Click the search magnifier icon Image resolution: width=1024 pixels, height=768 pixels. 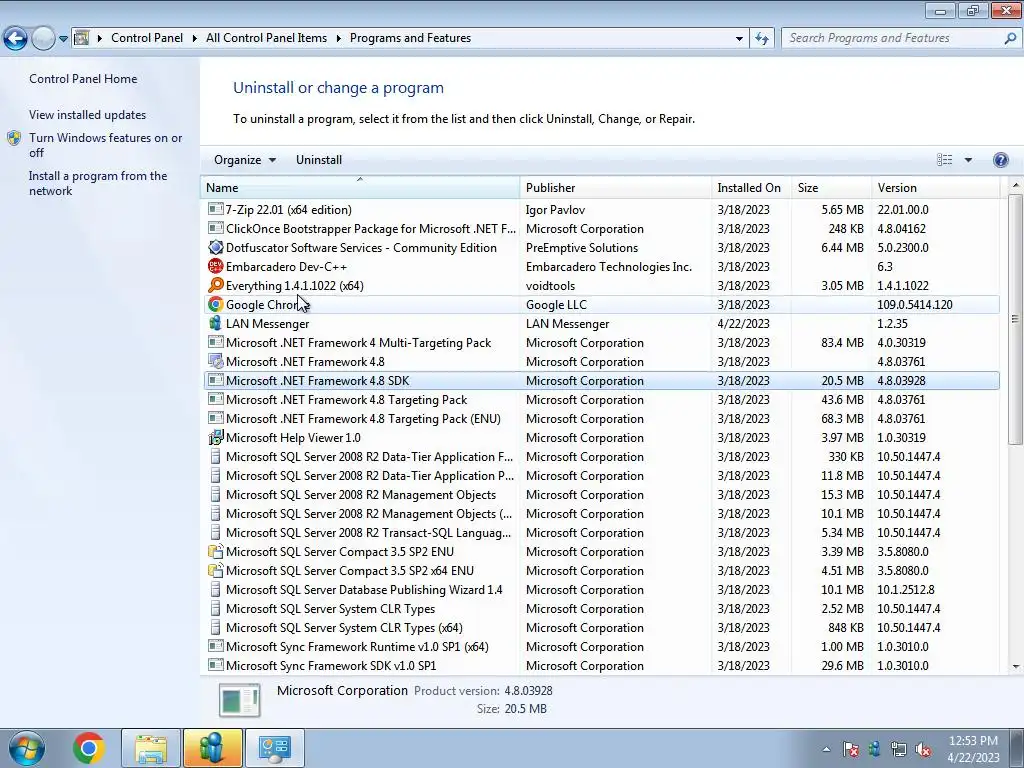[x=1010, y=39]
